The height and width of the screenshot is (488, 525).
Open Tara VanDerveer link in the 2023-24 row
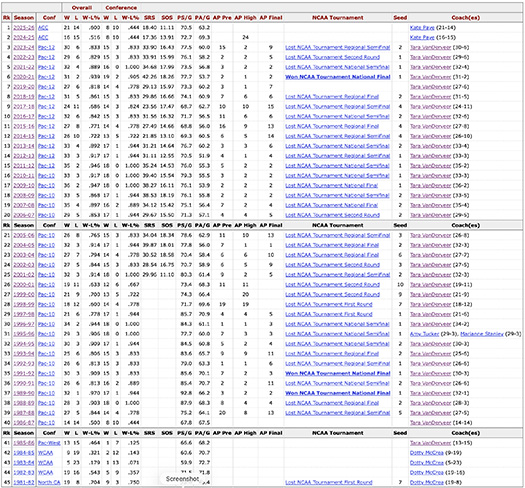430,47
